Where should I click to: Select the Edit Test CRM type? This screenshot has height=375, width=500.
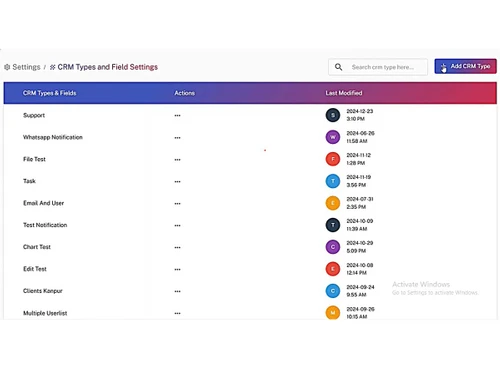tap(35, 269)
